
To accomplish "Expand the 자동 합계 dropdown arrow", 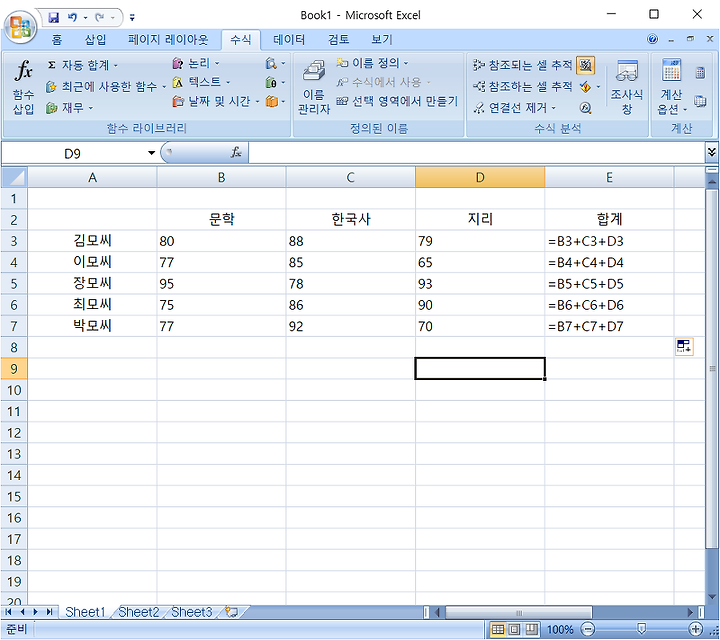I will [116, 66].
